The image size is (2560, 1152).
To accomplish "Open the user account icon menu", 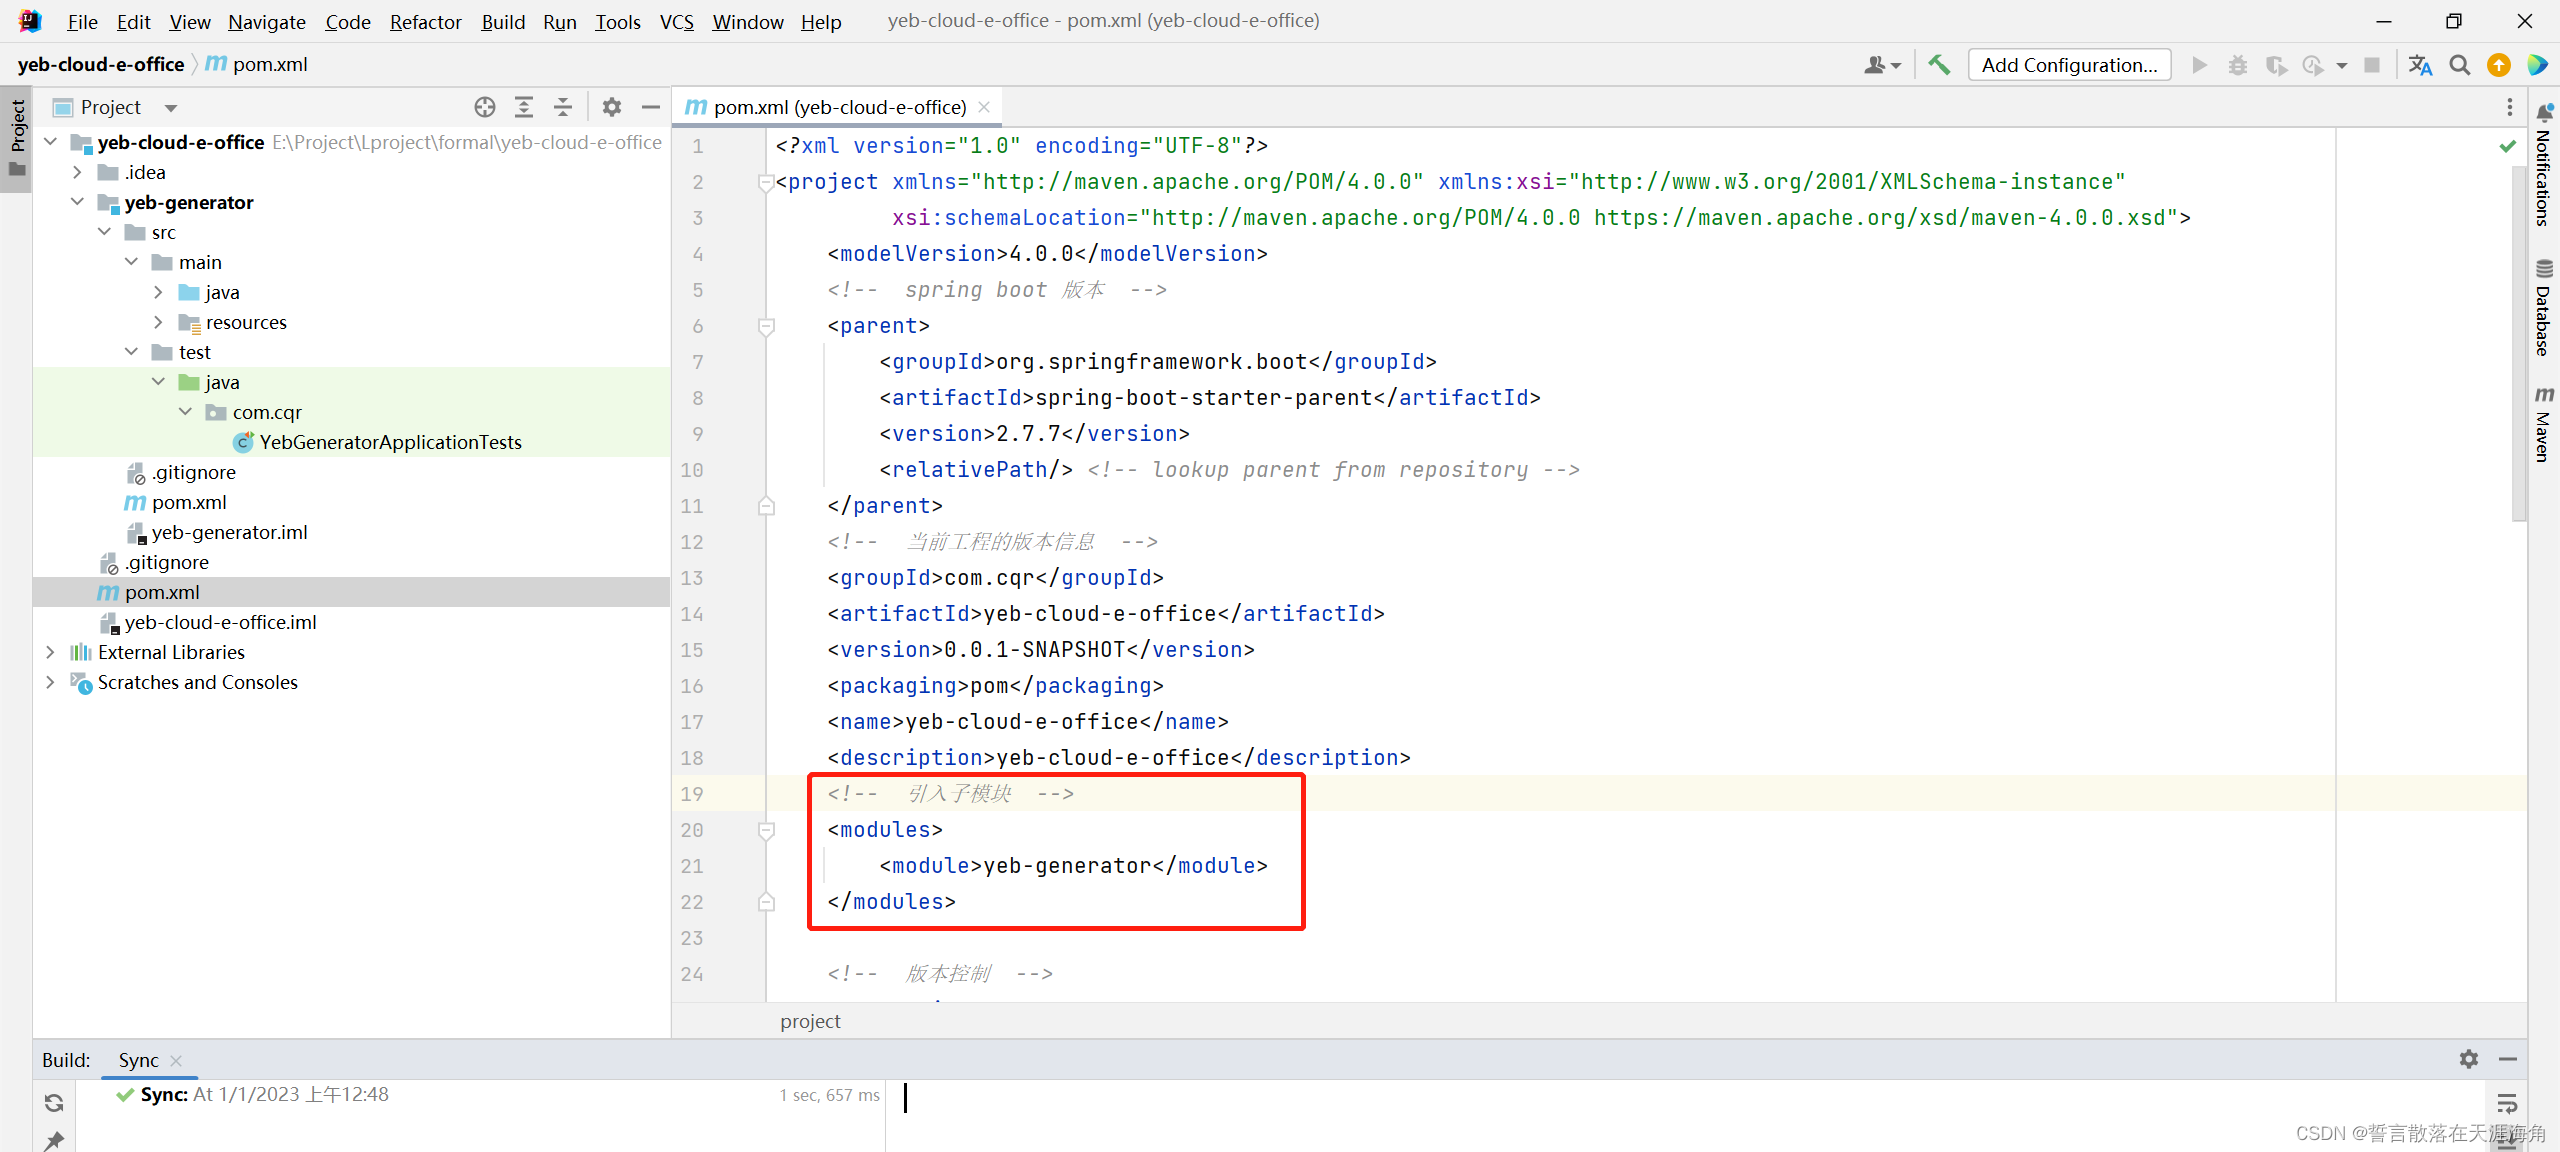I will (x=1882, y=65).
